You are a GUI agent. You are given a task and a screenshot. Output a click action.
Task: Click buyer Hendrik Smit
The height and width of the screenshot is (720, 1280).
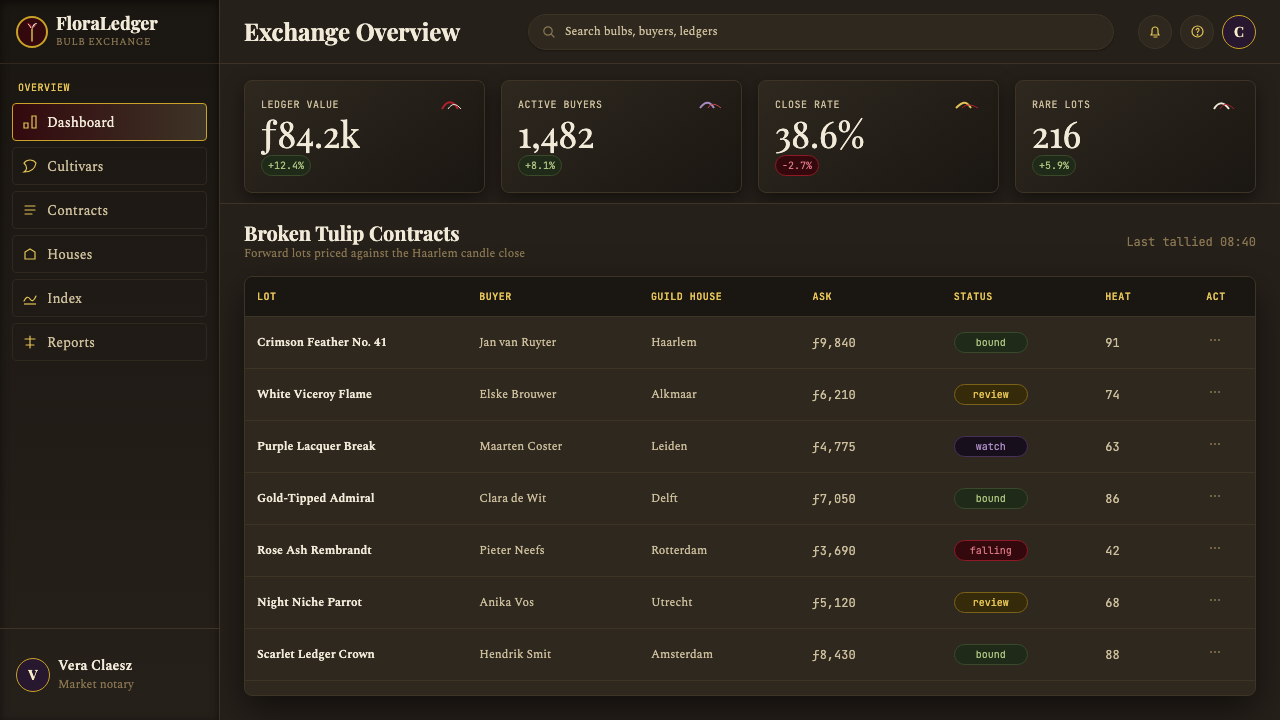coord(515,654)
